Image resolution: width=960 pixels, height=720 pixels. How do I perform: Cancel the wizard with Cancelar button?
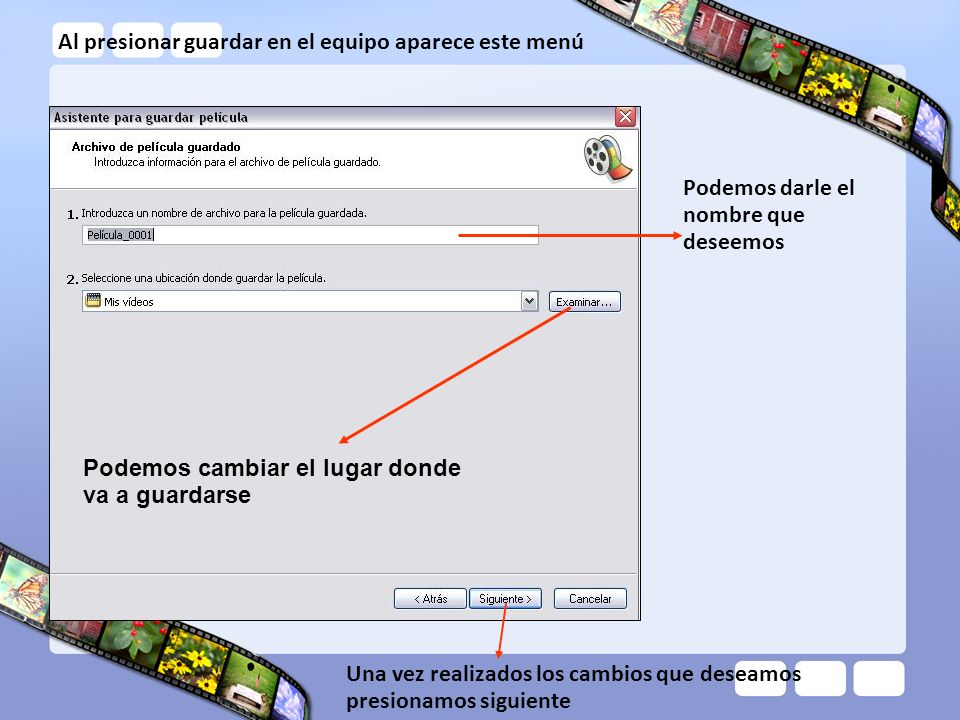point(590,599)
